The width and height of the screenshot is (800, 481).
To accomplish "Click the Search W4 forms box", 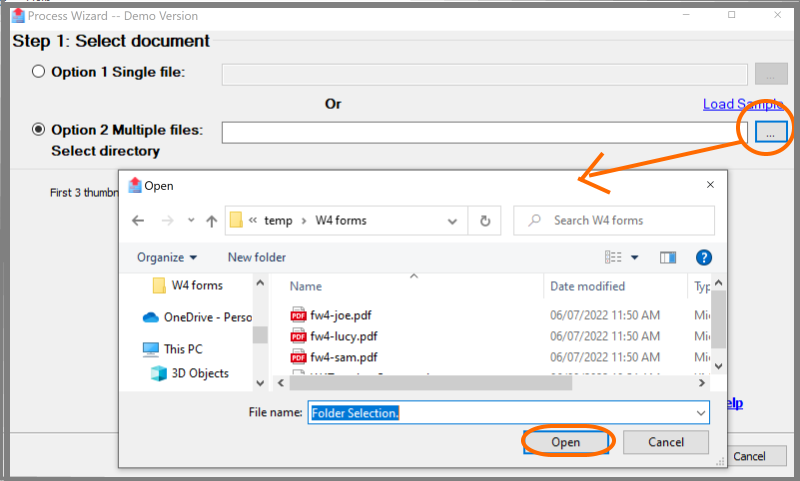I will coord(614,220).
